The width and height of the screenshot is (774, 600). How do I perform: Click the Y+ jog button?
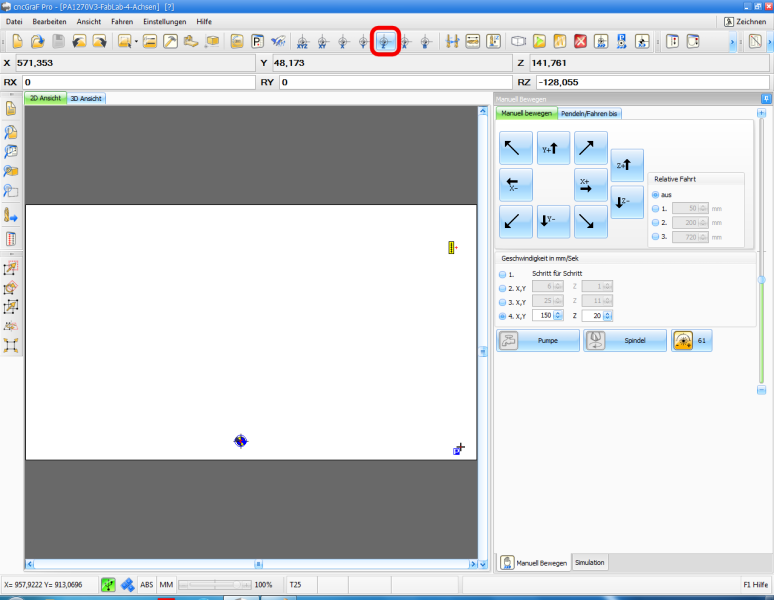[x=553, y=148]
